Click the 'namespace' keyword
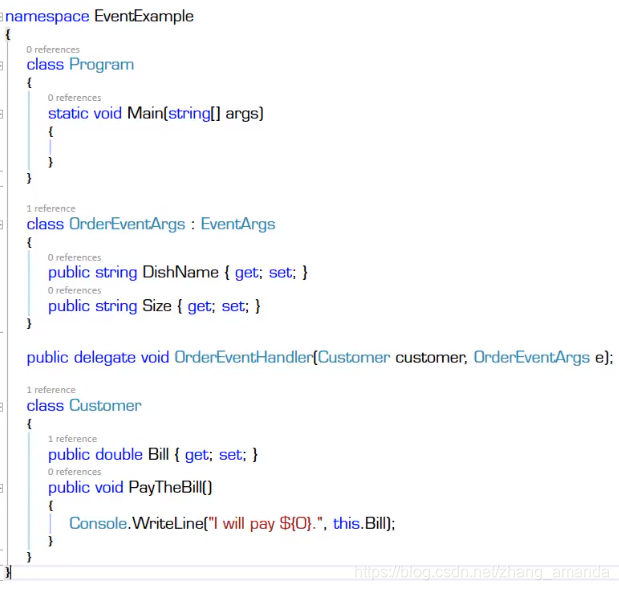Screen dimensions: 619x590 (x=47, y=17)
